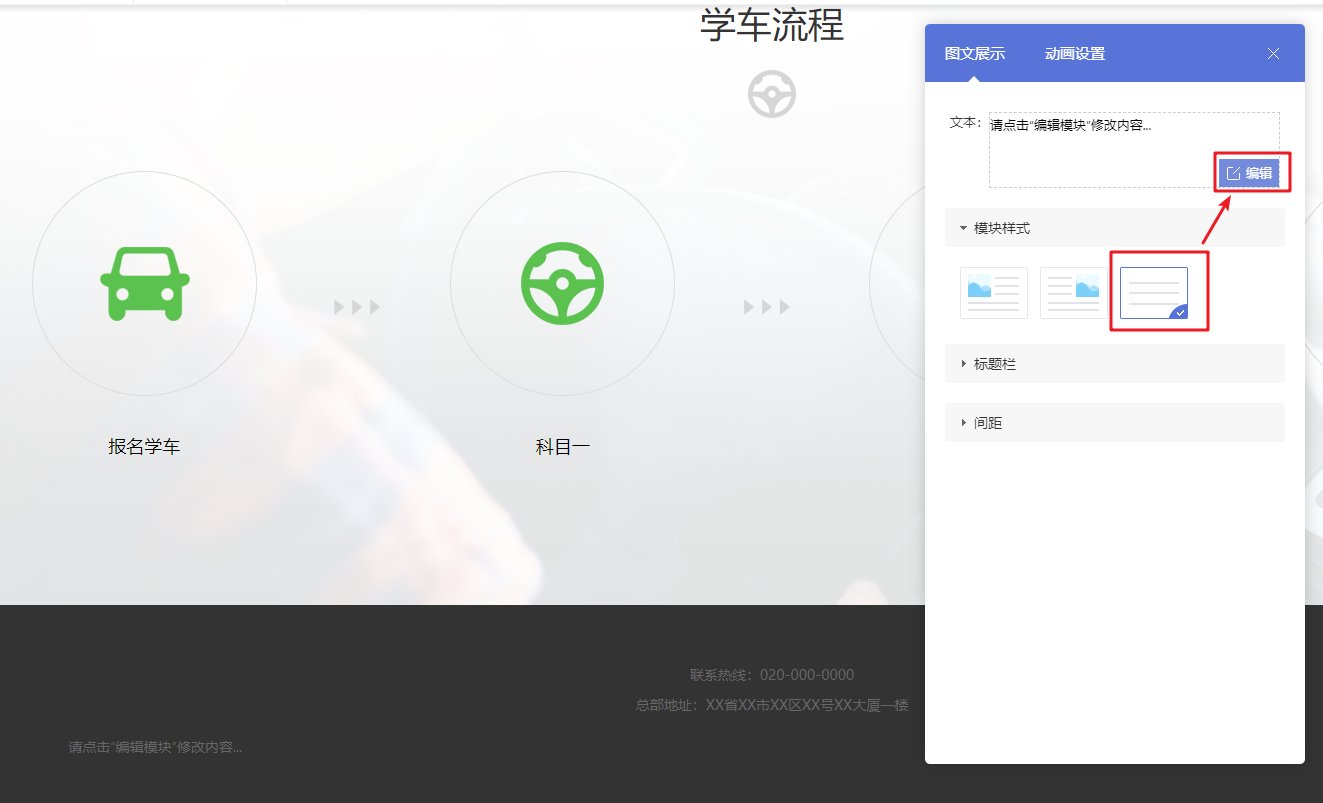Image resolution: width=1323 pixels, height=803 pixels.
Task: Click the 学车流程 heading
Action: coord(772,24)
